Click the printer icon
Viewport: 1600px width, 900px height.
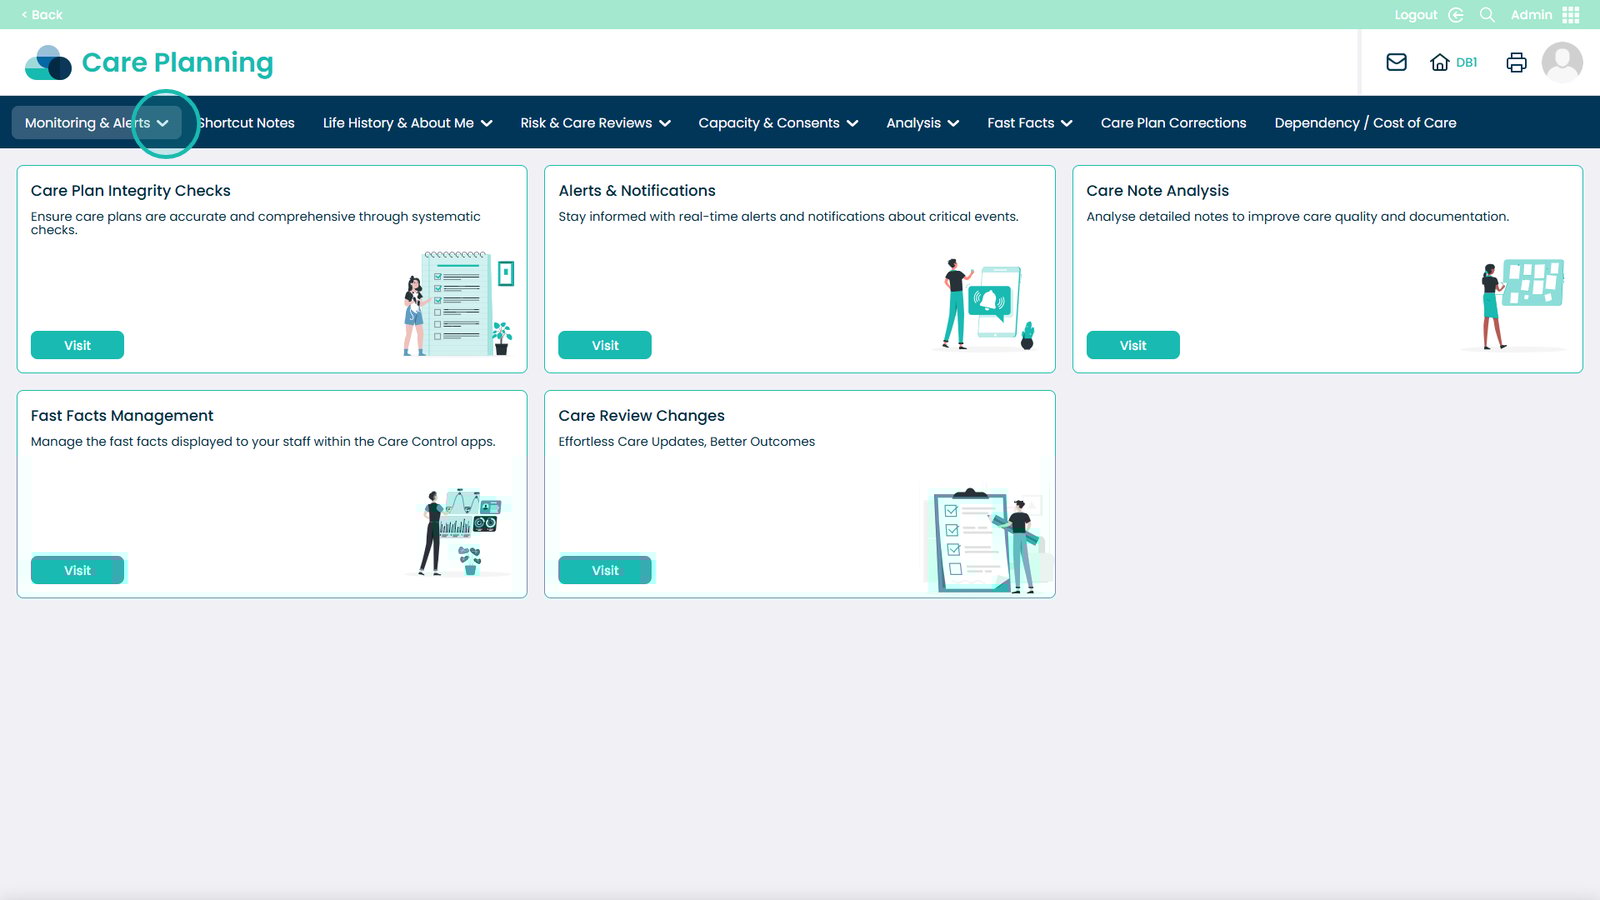pyautogui.click(x=1516, y=62)
